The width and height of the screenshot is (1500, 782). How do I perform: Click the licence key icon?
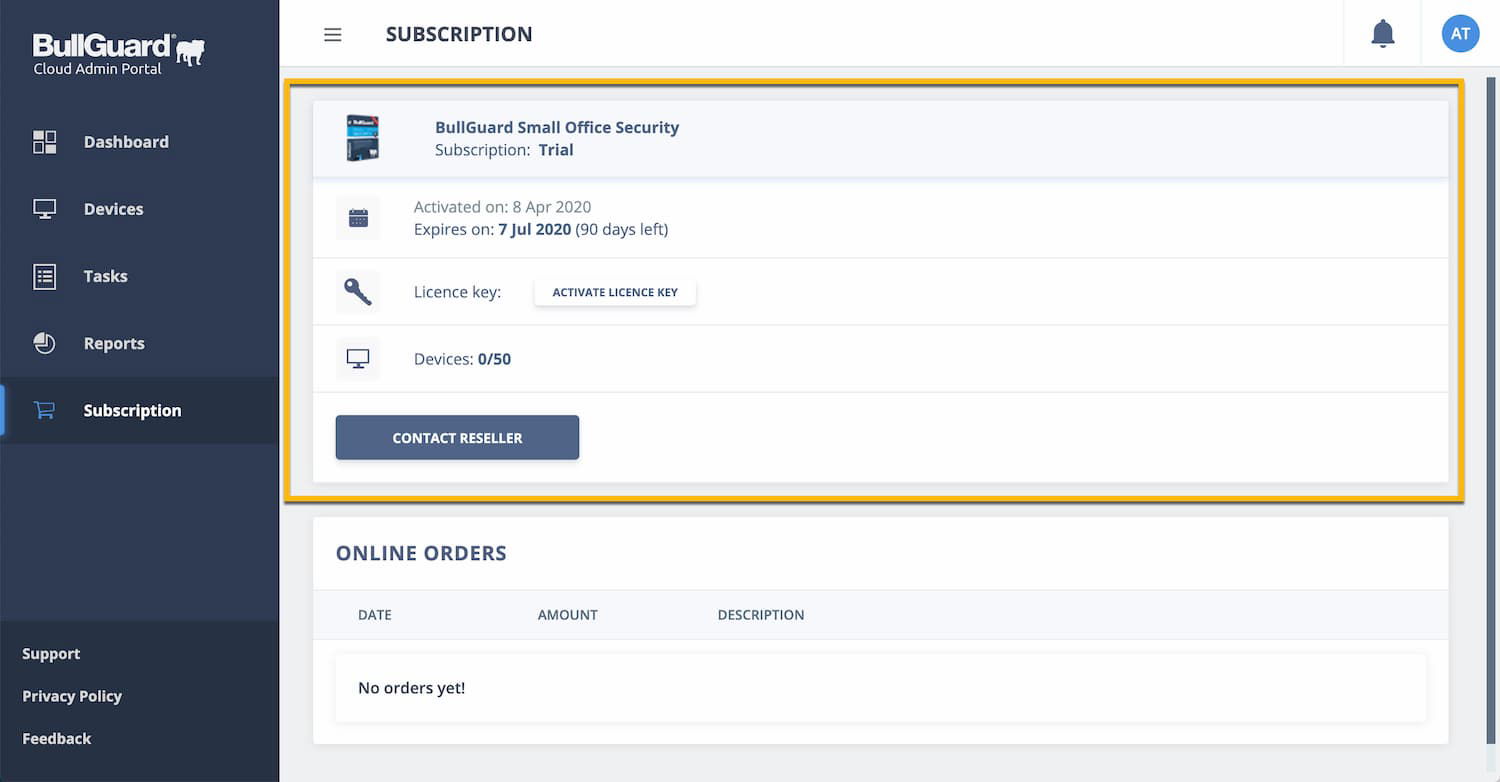tap(358, 292)
